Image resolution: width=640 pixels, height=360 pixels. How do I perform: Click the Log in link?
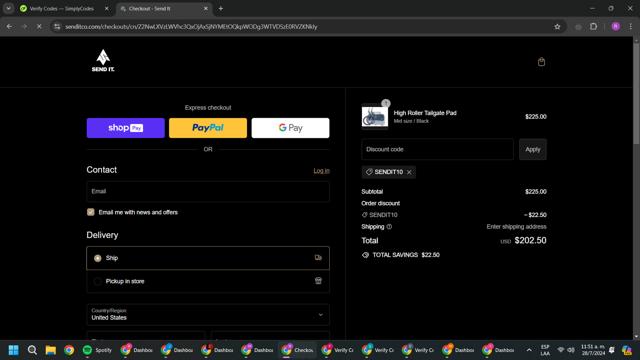pos(321,171)
